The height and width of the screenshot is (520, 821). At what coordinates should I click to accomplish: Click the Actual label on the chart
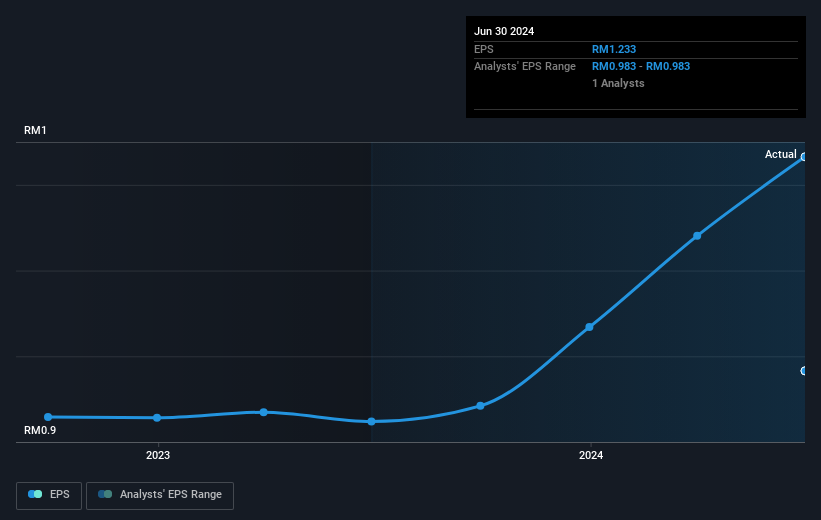(780, 154)
